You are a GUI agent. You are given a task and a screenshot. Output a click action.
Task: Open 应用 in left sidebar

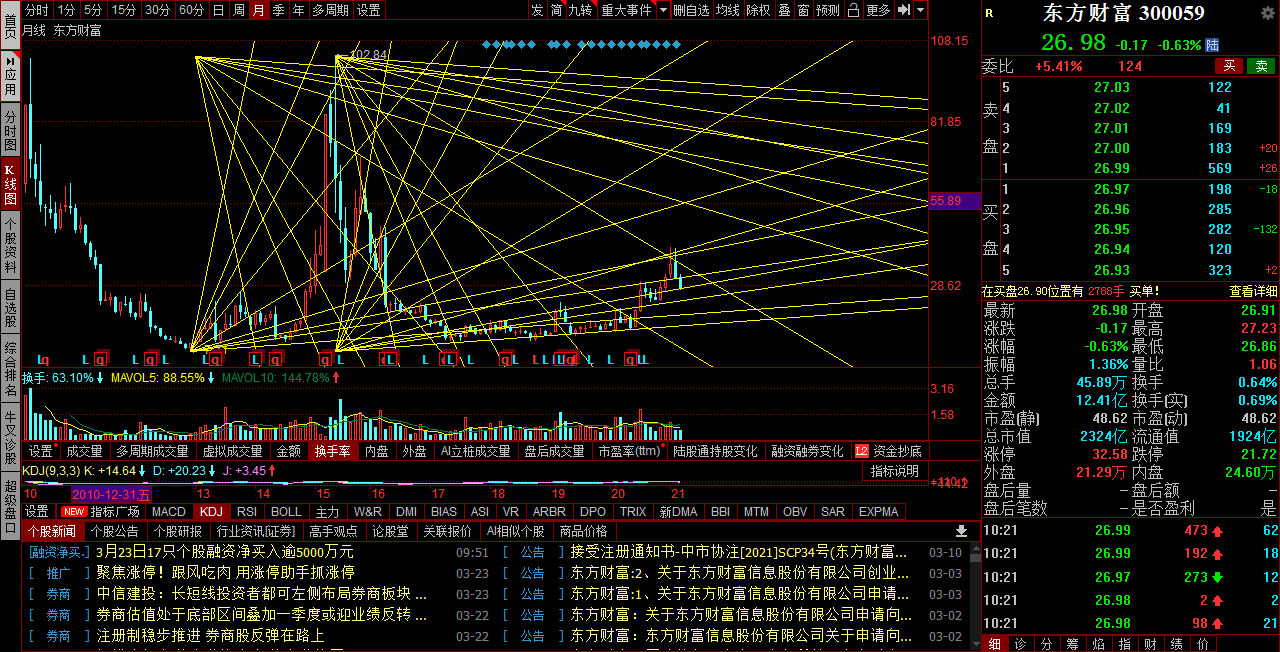coord(10,78)
